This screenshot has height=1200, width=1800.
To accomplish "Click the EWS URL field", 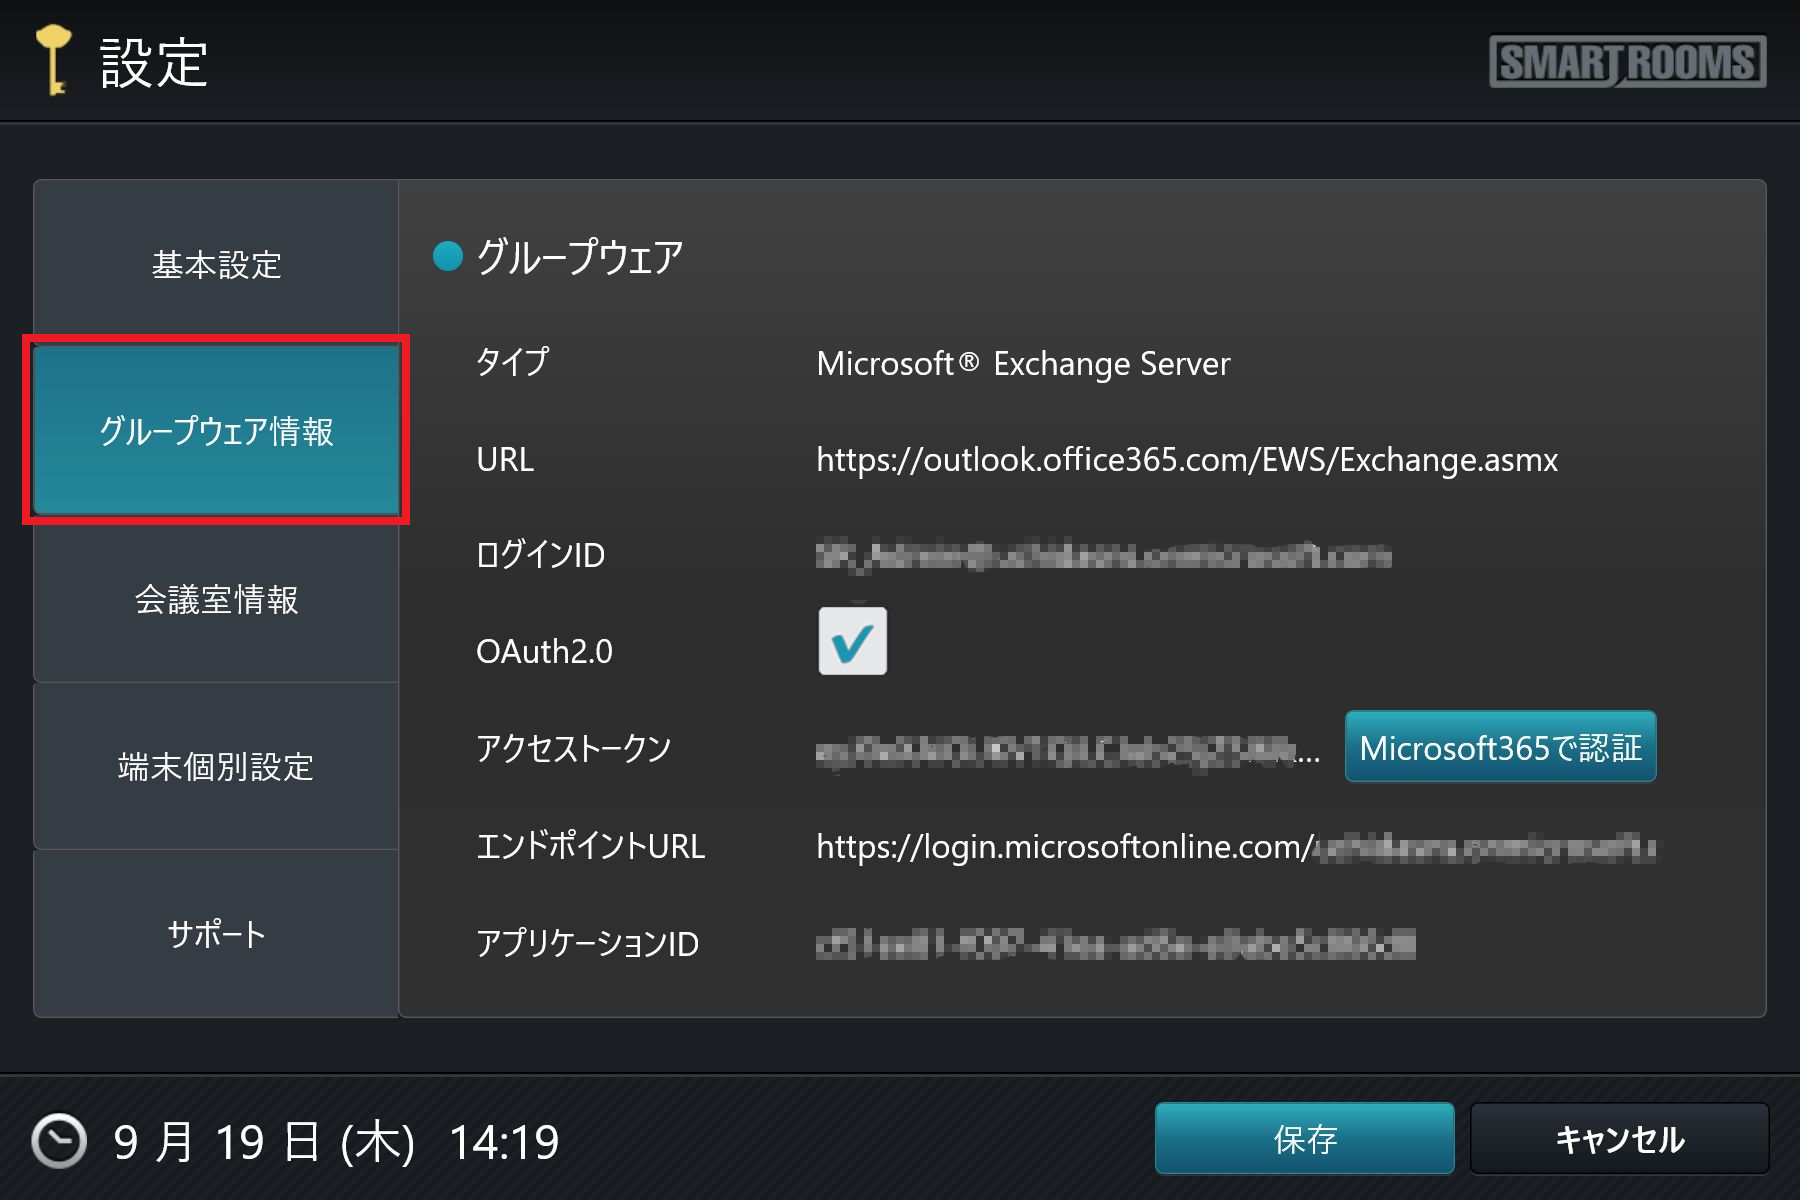I will click(1186, 460).
